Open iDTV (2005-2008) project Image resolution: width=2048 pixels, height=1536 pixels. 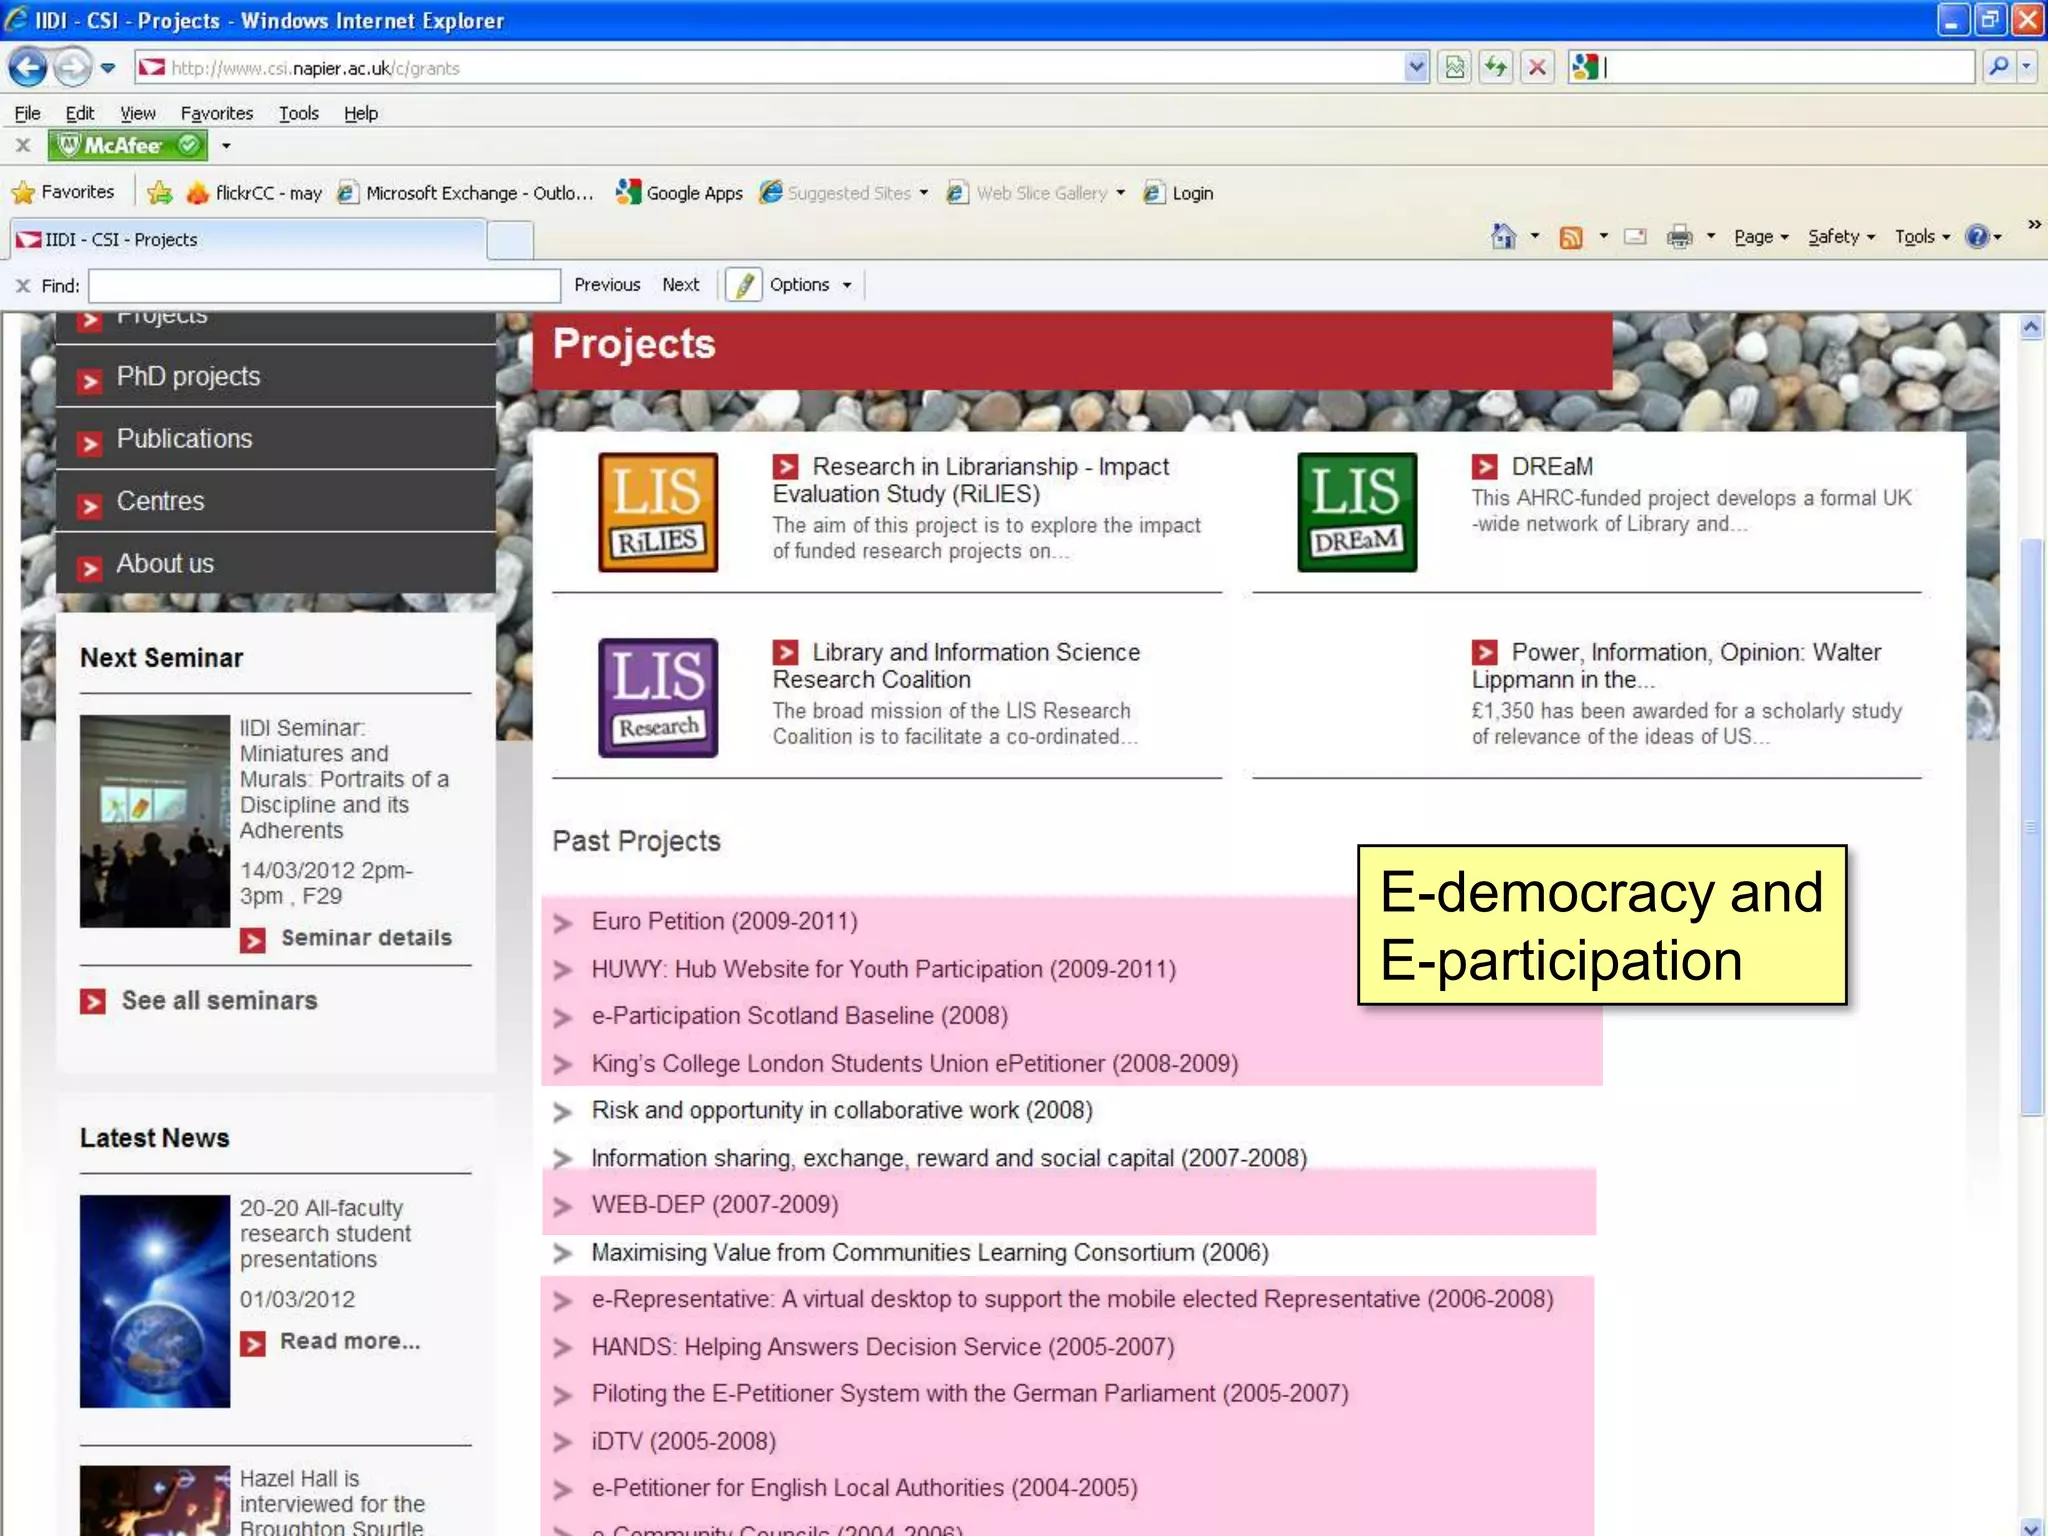(x=683, y=1442)
